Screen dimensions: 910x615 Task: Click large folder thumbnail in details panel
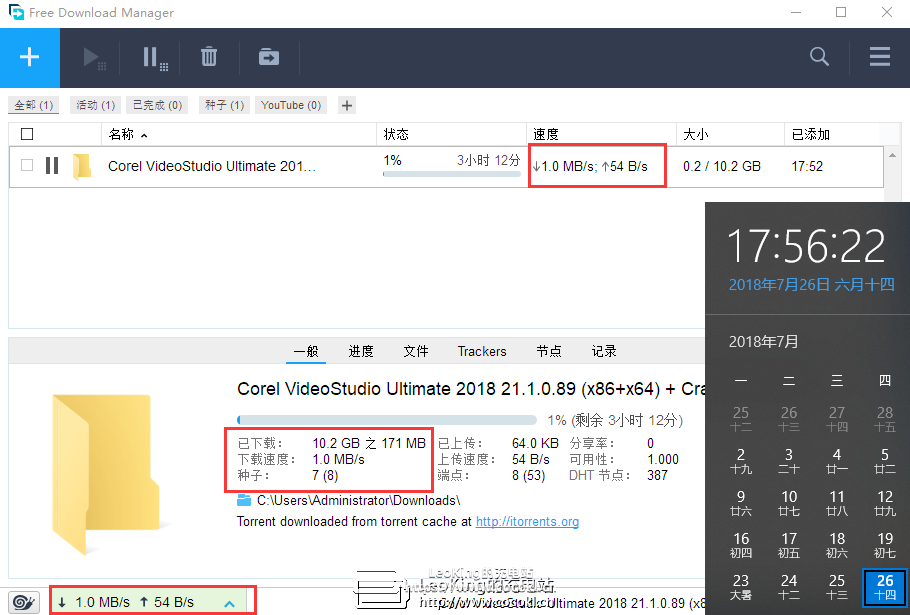[109, 473]
